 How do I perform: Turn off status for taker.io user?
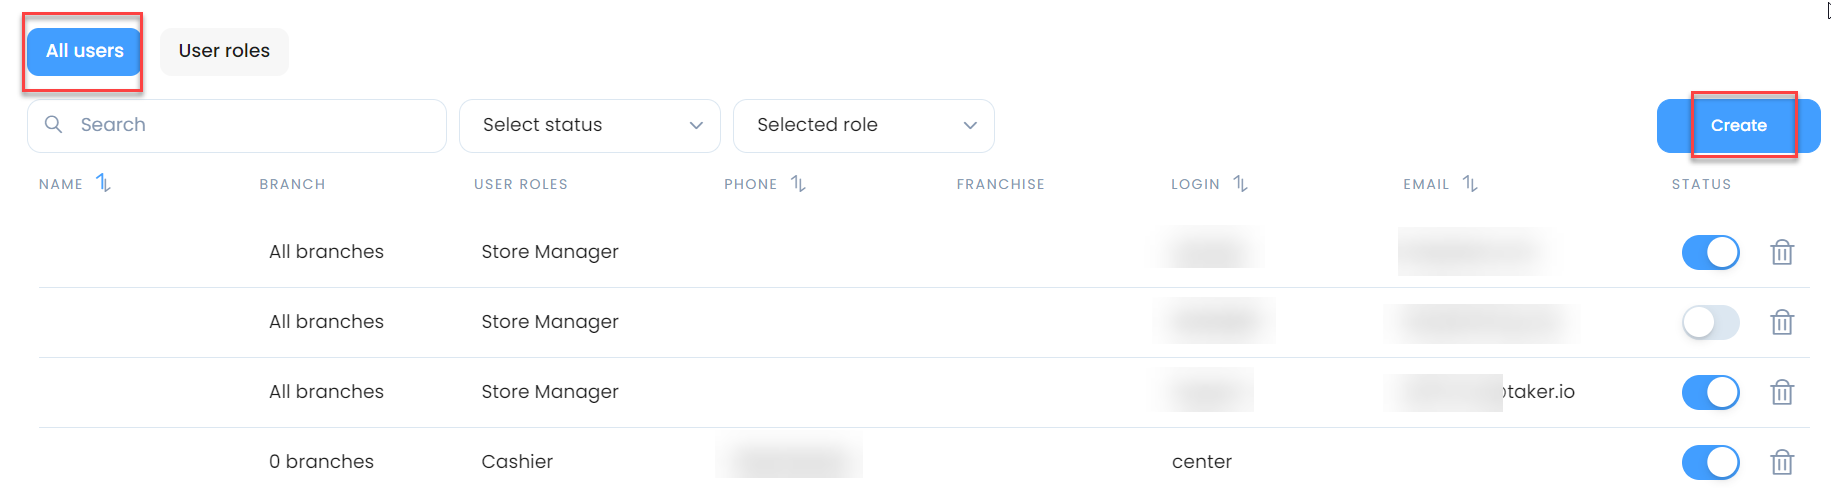1711,392
